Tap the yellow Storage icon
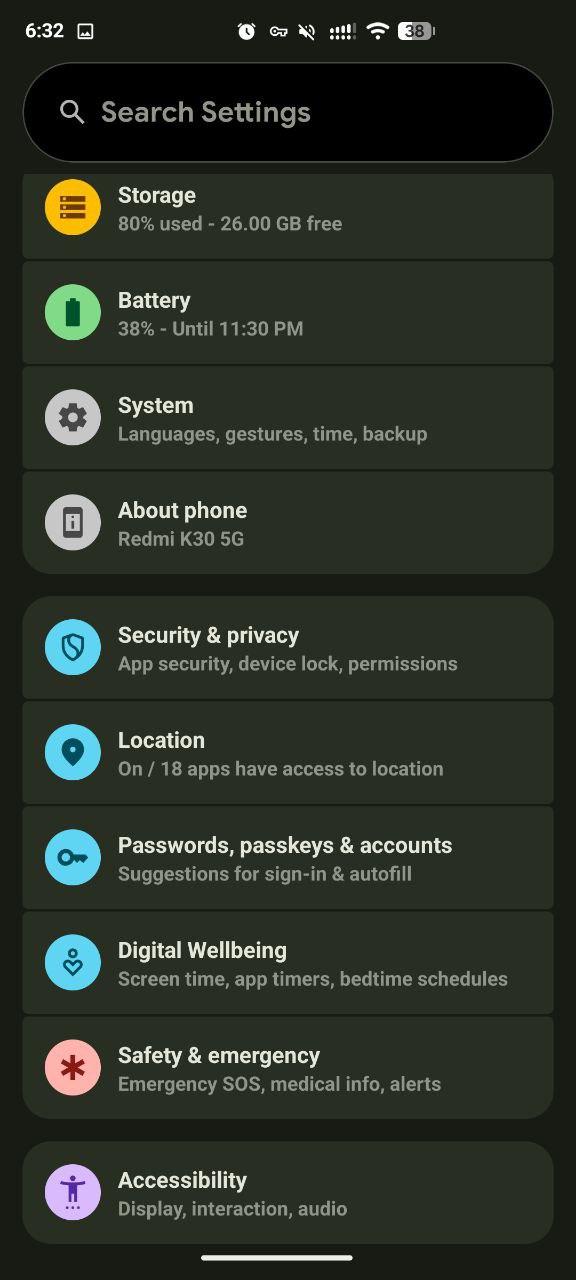The image size is (576, 1280). (73, 207)
